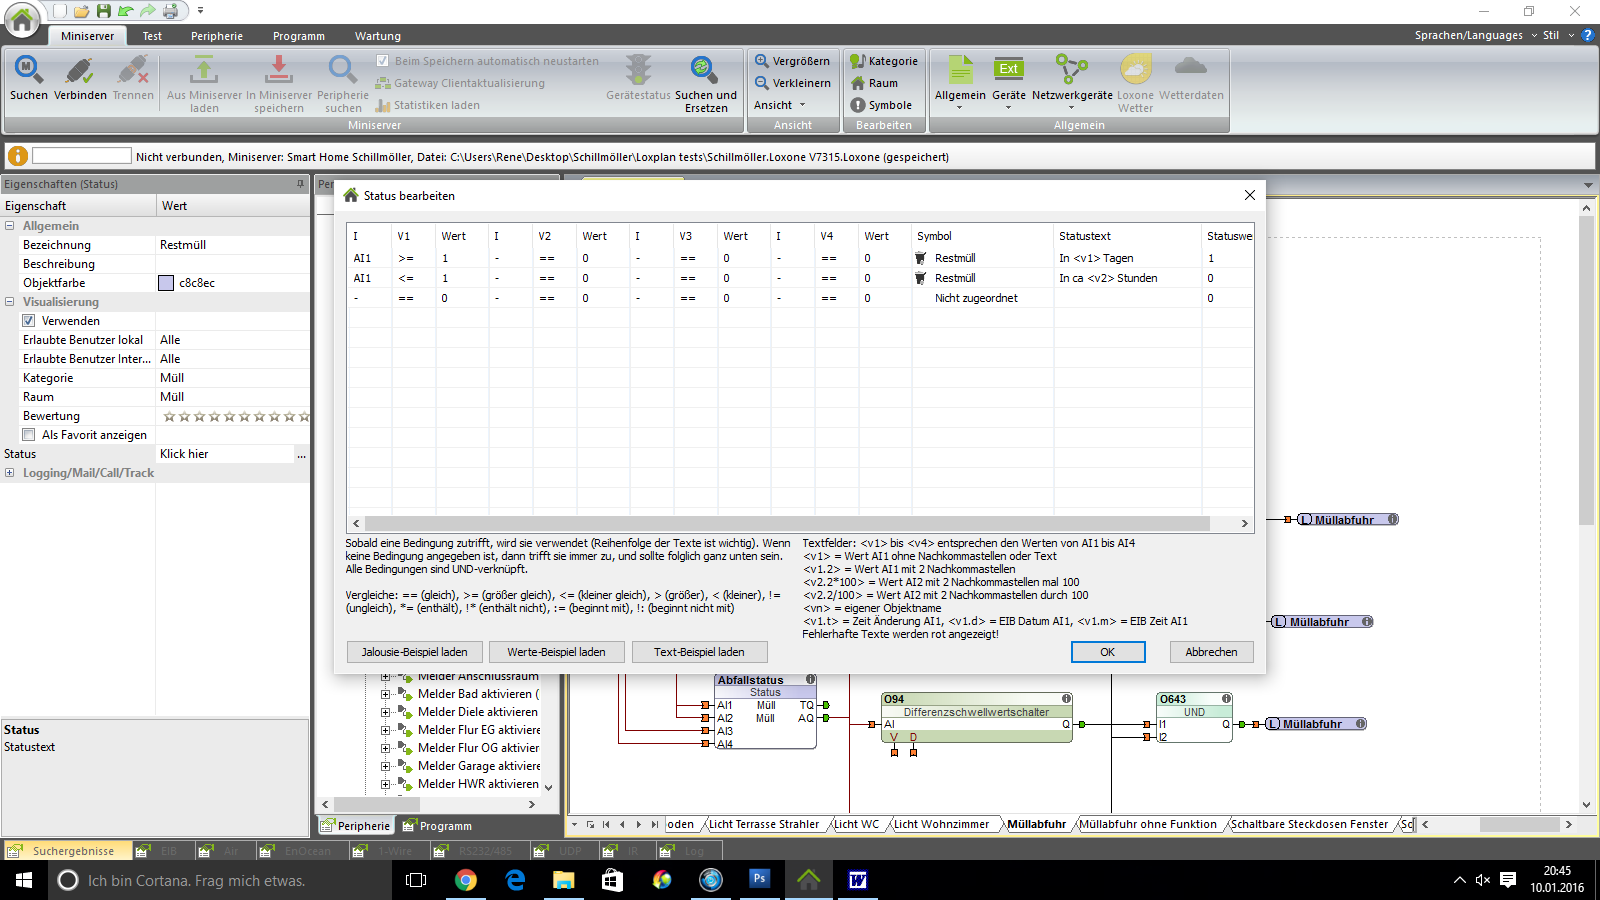Click the status table horizontal scrollbar
Screen dimensions: 1600x900
coord(786,523)
